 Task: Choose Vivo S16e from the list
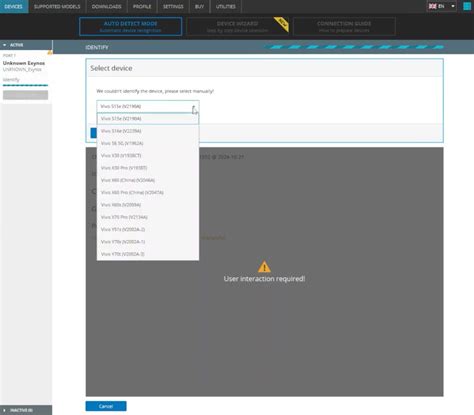148,131
